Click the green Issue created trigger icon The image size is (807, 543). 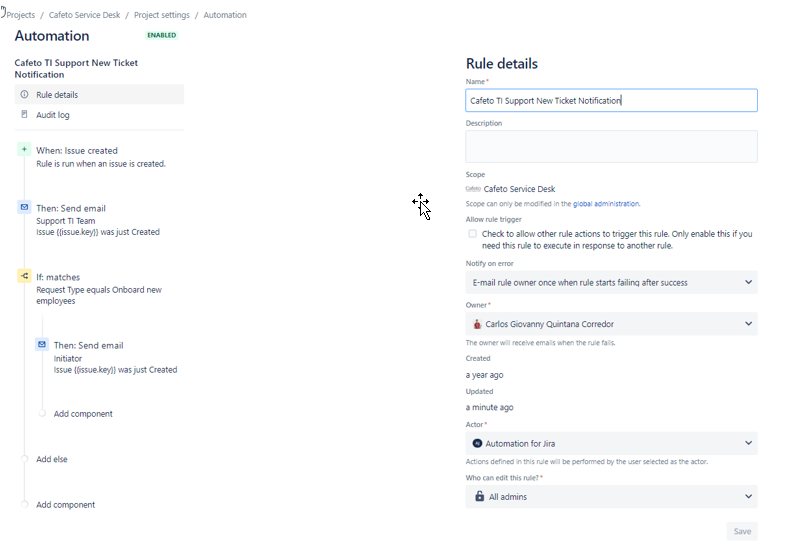24,149
